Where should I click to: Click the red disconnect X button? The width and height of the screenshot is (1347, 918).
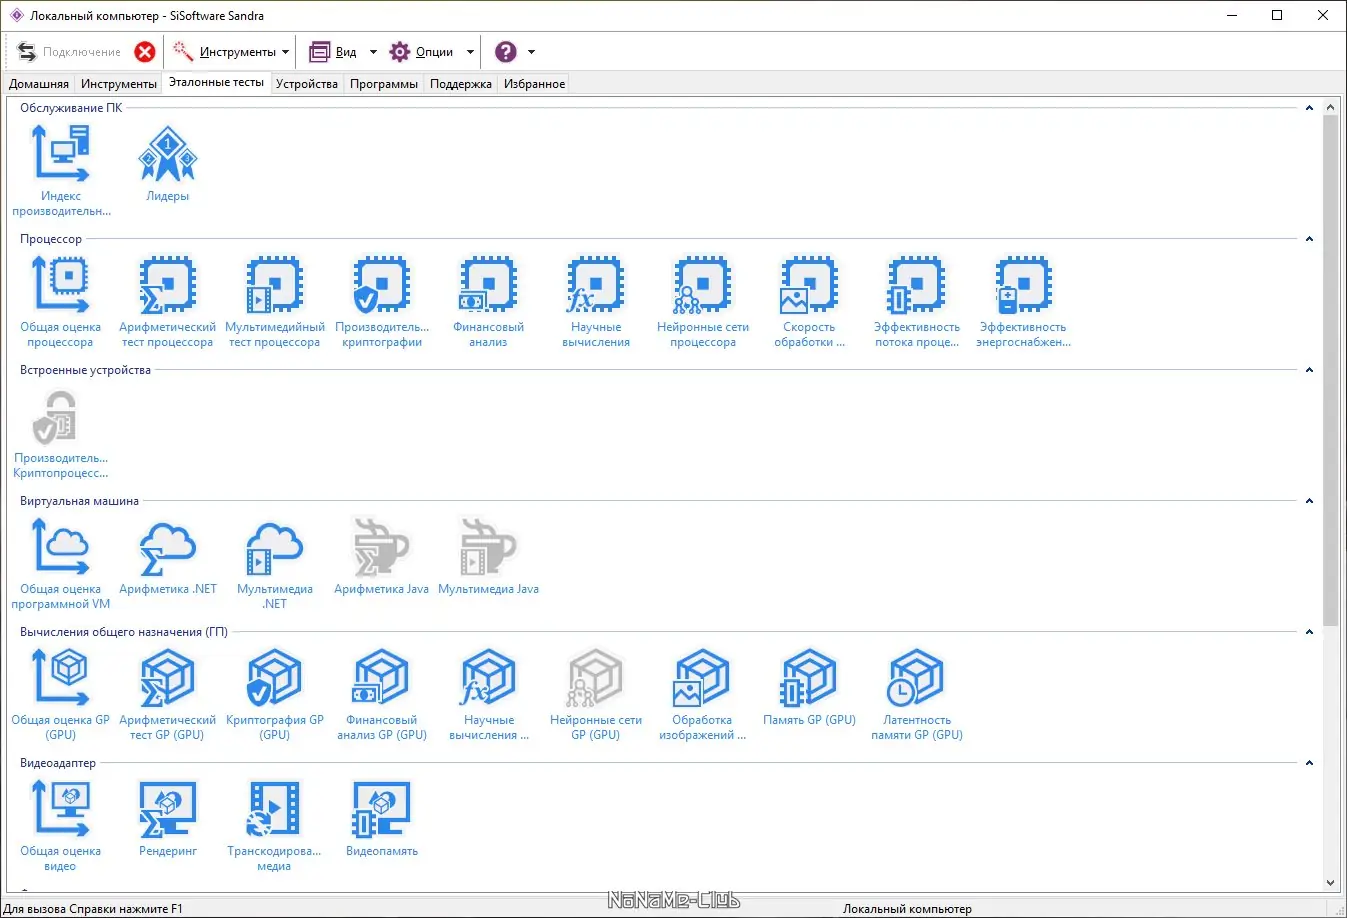coord(145,52)
